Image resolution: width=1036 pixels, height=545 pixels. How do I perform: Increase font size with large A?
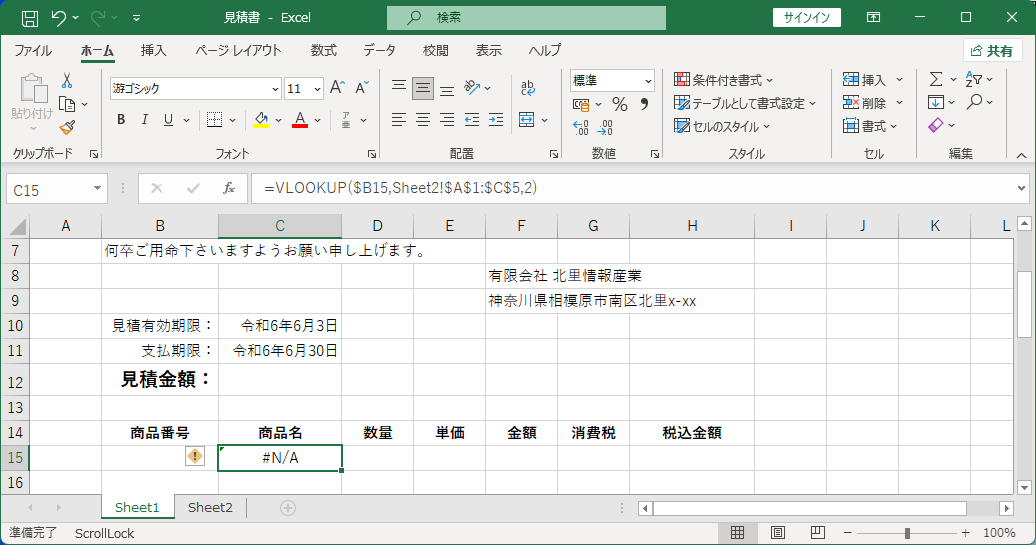(337, 88)
